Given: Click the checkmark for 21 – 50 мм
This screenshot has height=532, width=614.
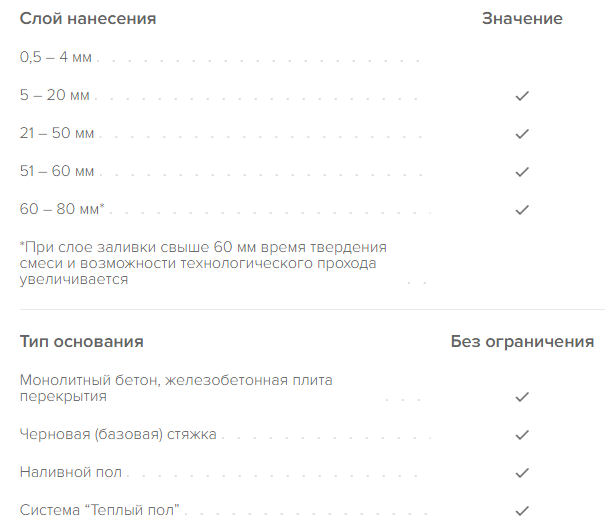Looking at the screenshot, I should click(x=522, y=134).
